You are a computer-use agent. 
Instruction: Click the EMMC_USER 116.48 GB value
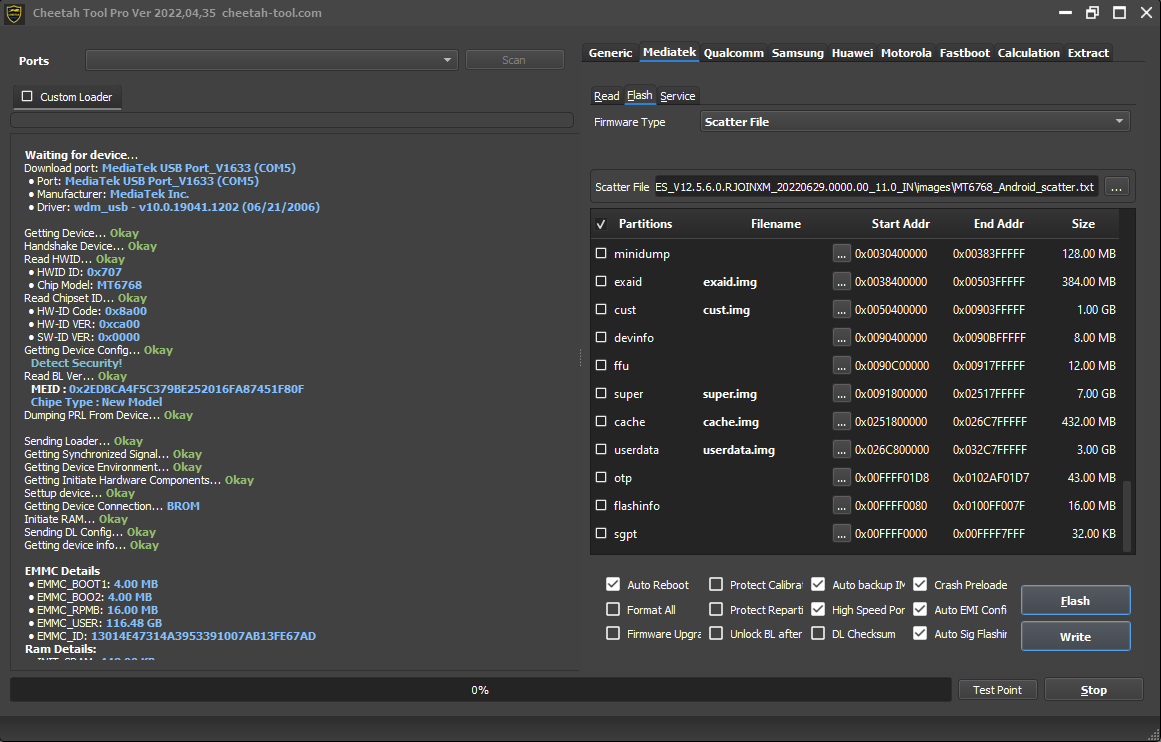click(134, 623)
